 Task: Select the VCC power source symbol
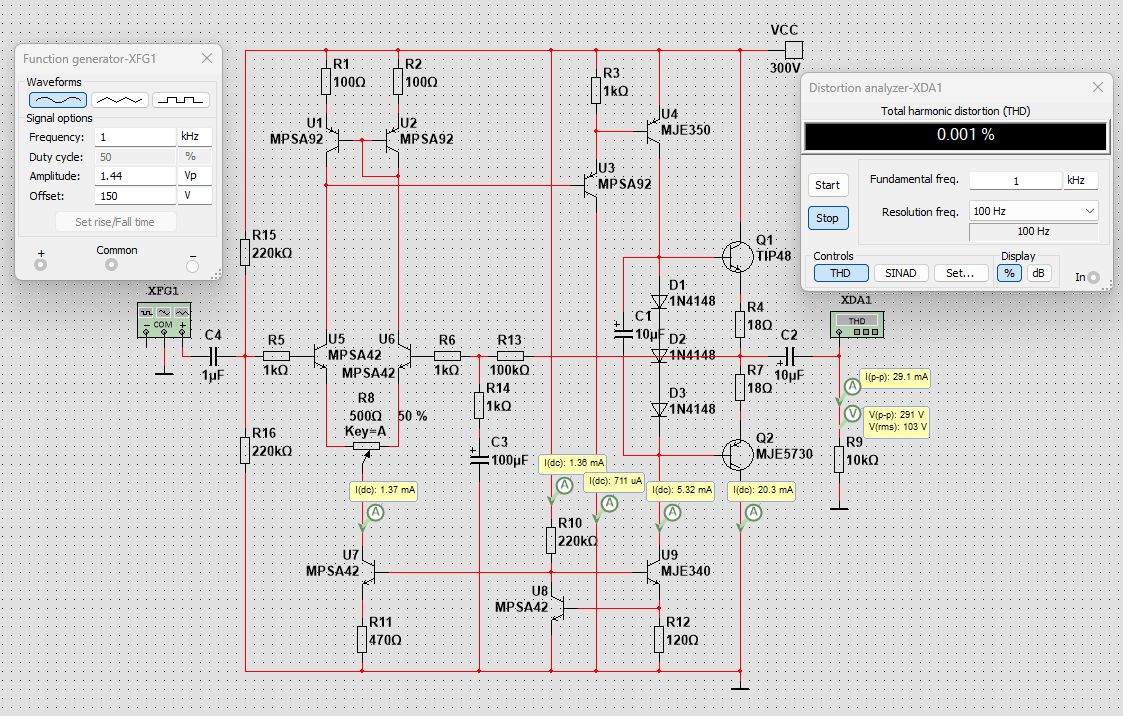coord(794,50)
